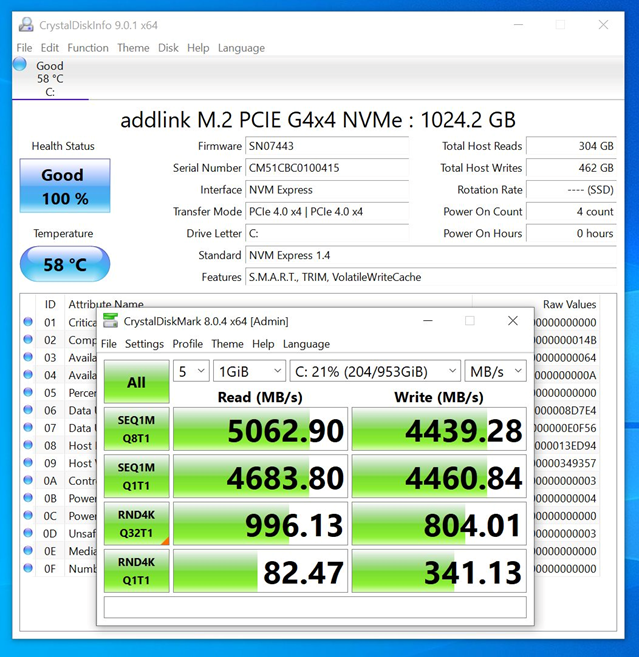Click SEQ1M Q8T1 read result 5062.90
The image size is (639, 657).
click(260, 429)
